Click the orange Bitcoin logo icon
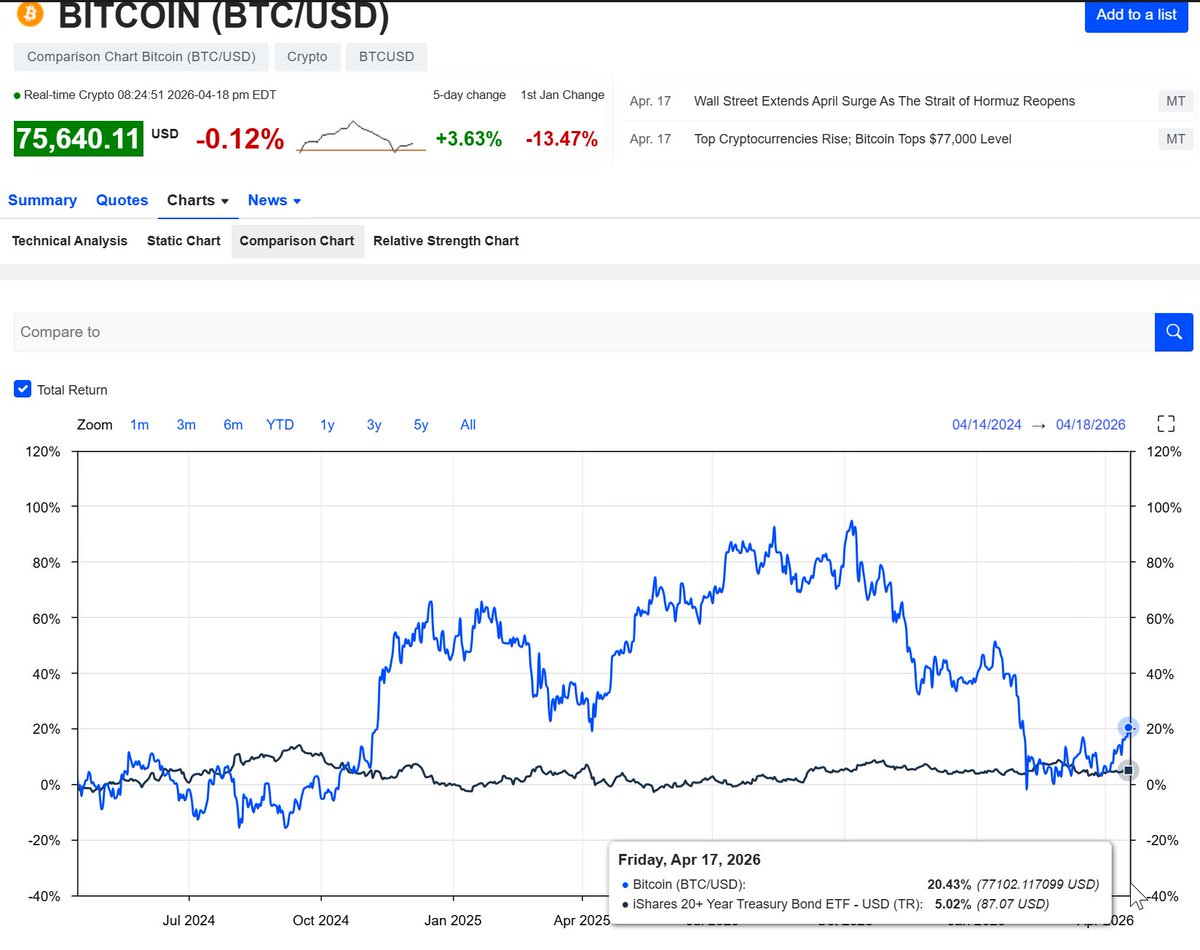 coord(30,15)
